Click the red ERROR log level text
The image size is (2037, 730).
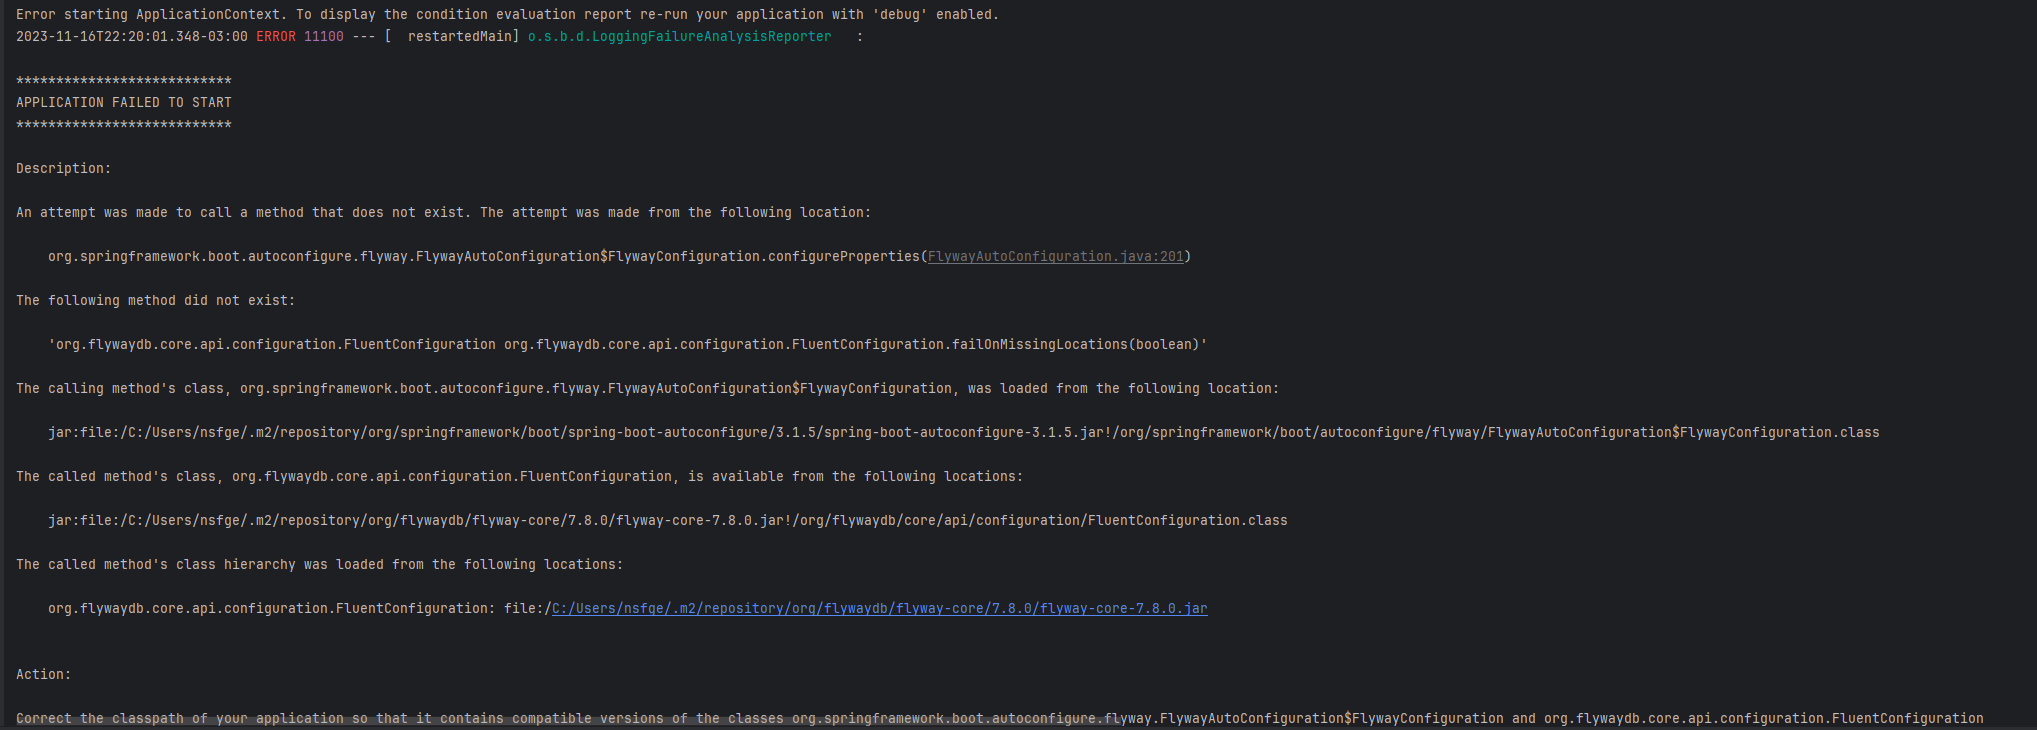click(275, 37)
